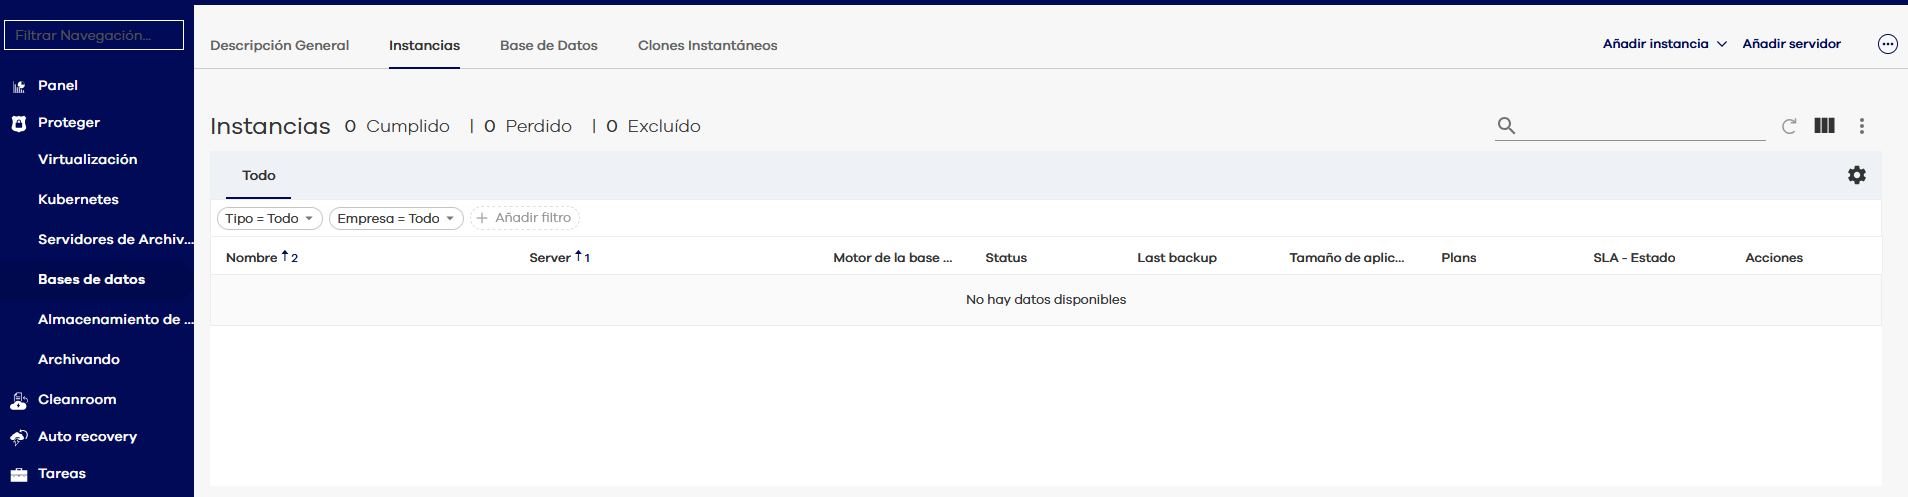Click the Añadir servidor button
This screenshot has width=1908, height=497.
(1791, 44)
